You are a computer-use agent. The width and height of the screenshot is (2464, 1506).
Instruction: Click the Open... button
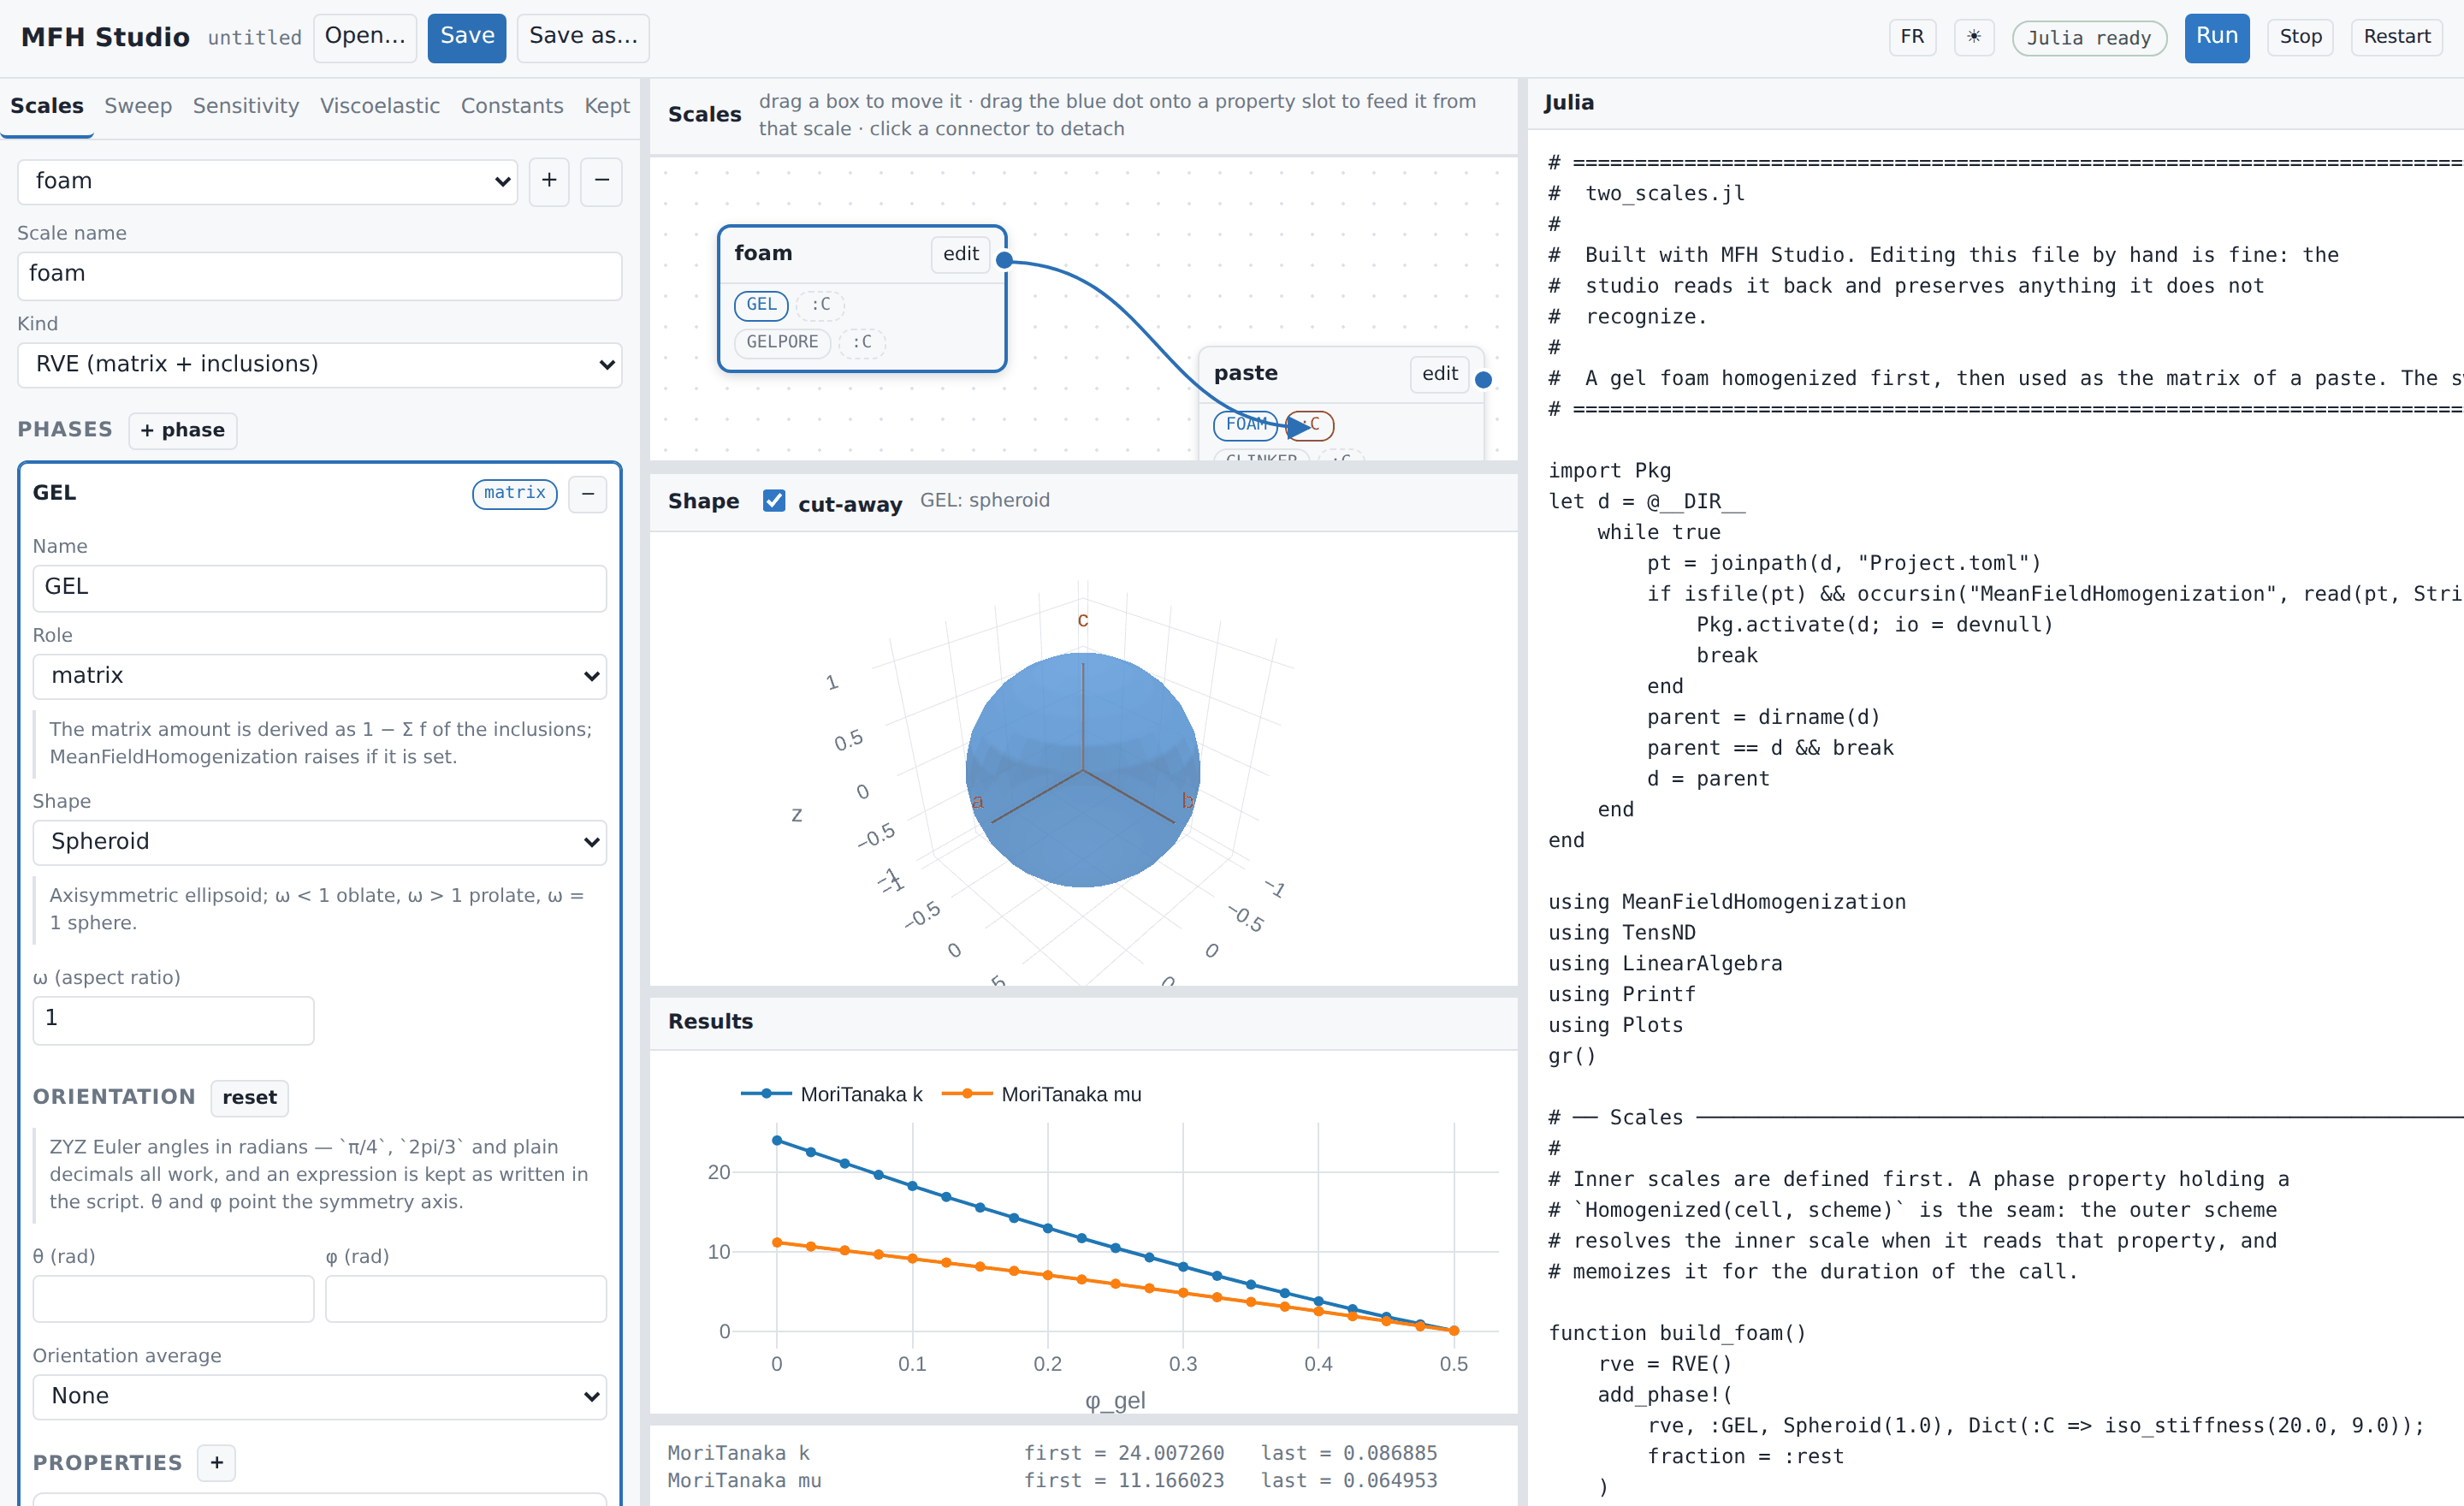tap(365, 37)
